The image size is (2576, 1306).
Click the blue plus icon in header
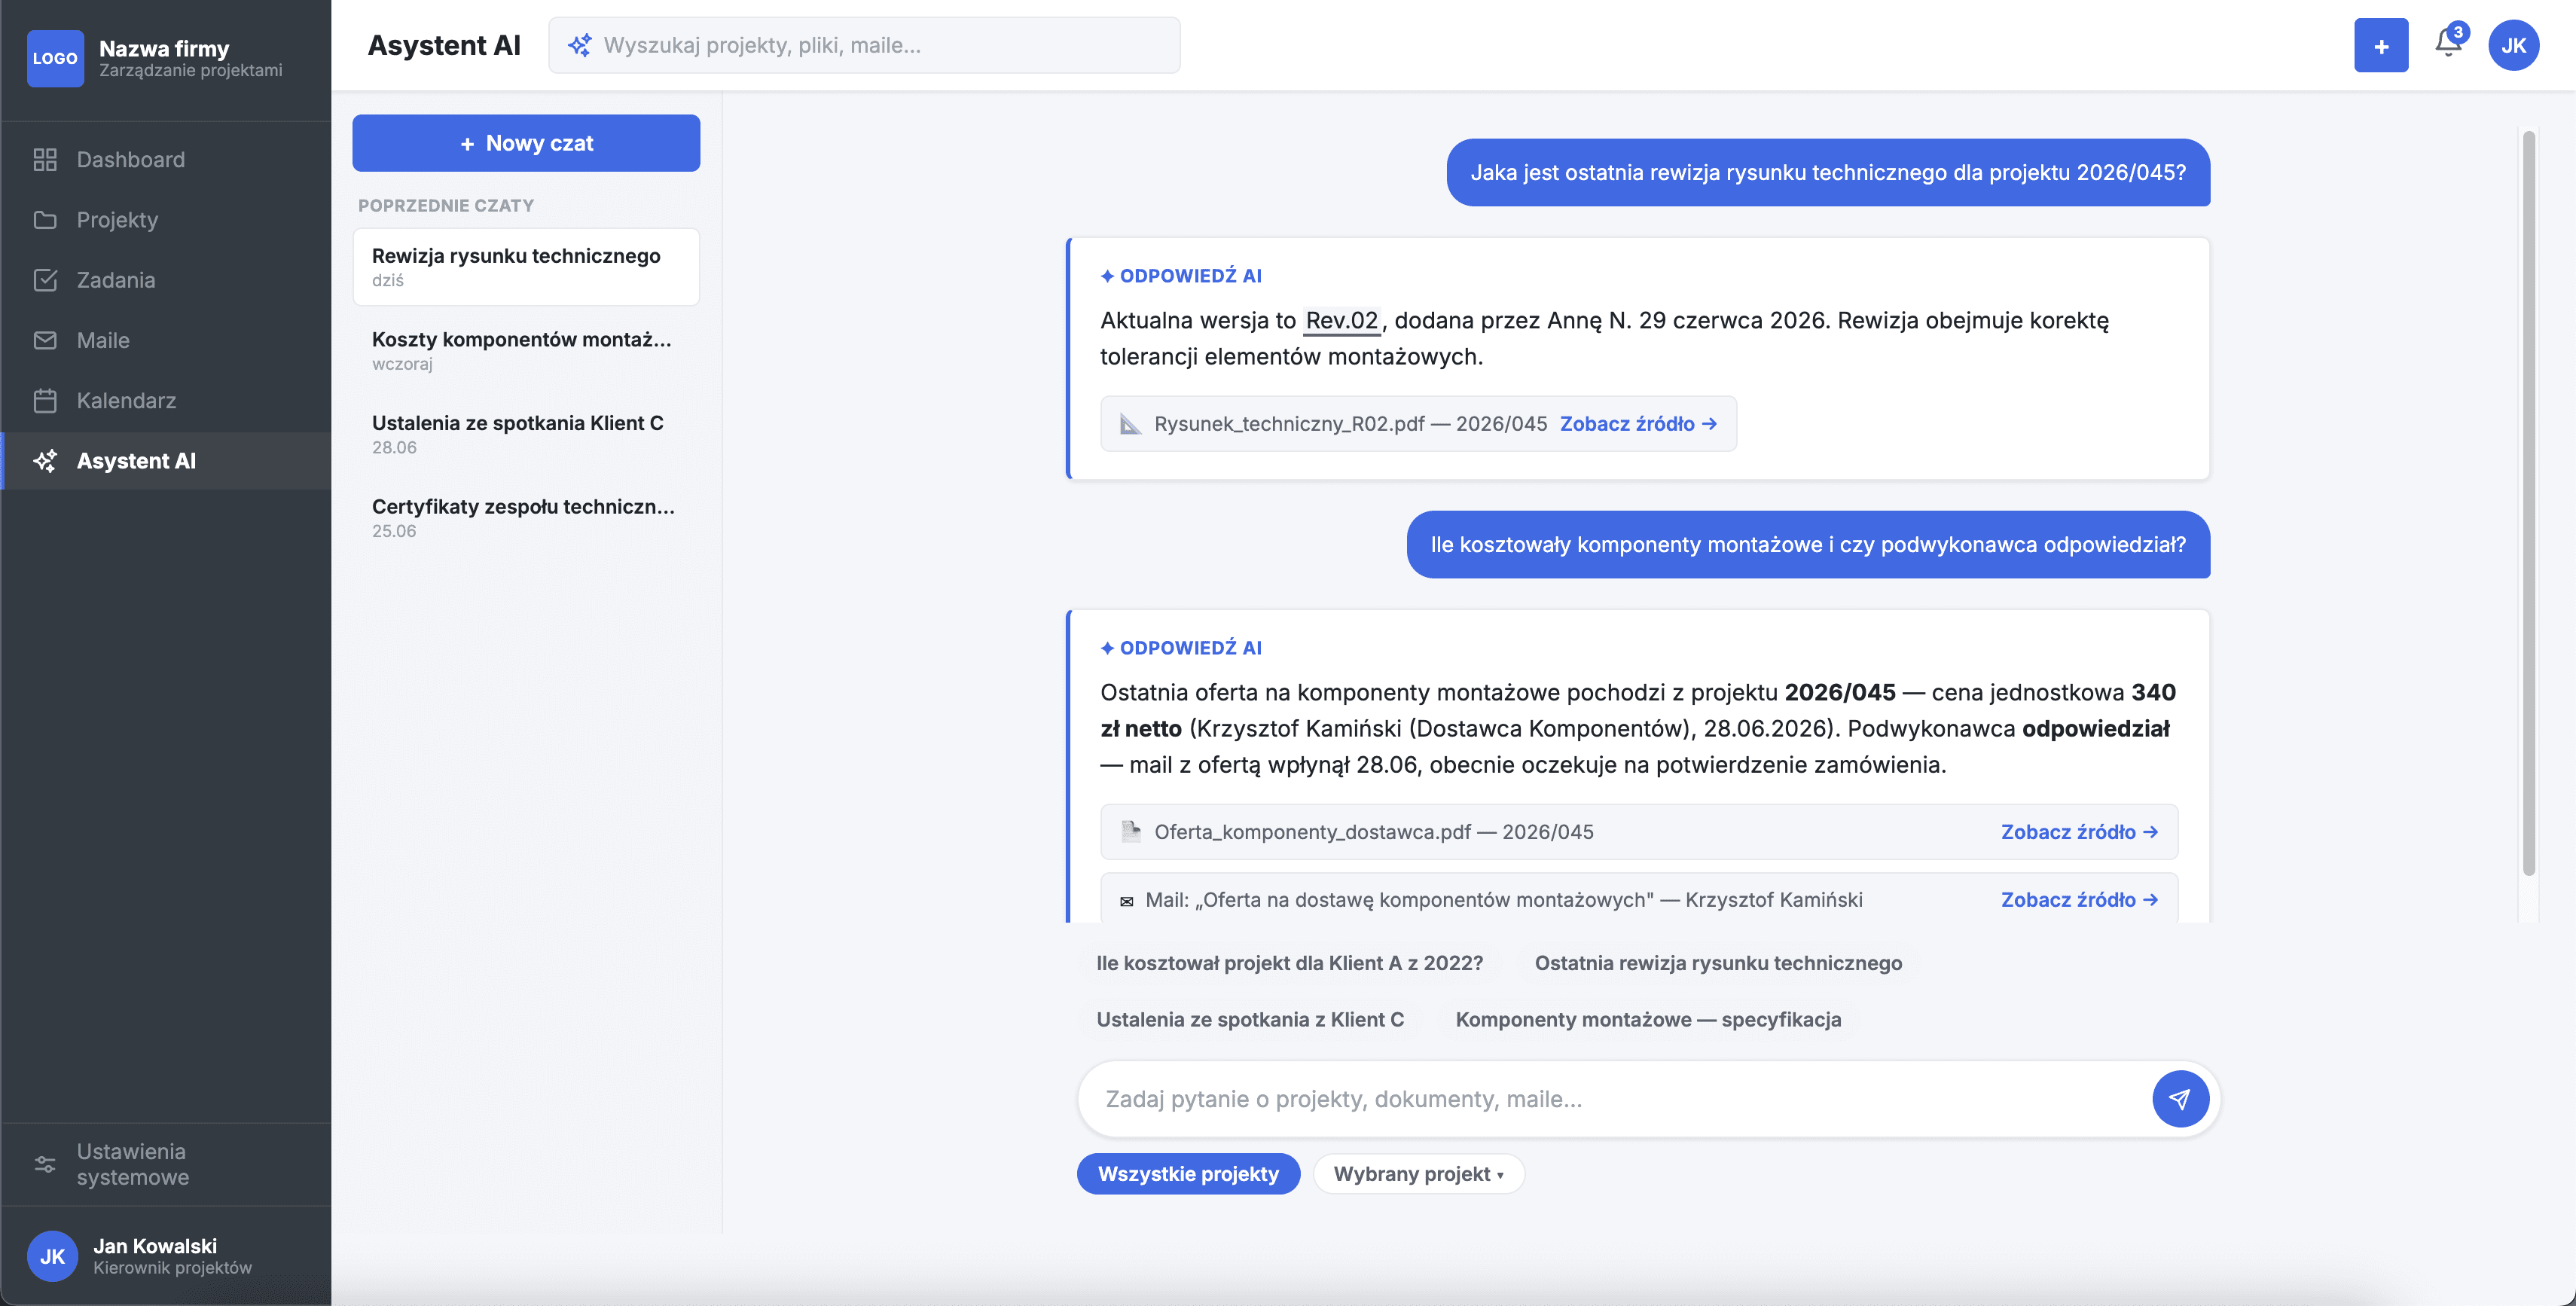point(2381,45)
